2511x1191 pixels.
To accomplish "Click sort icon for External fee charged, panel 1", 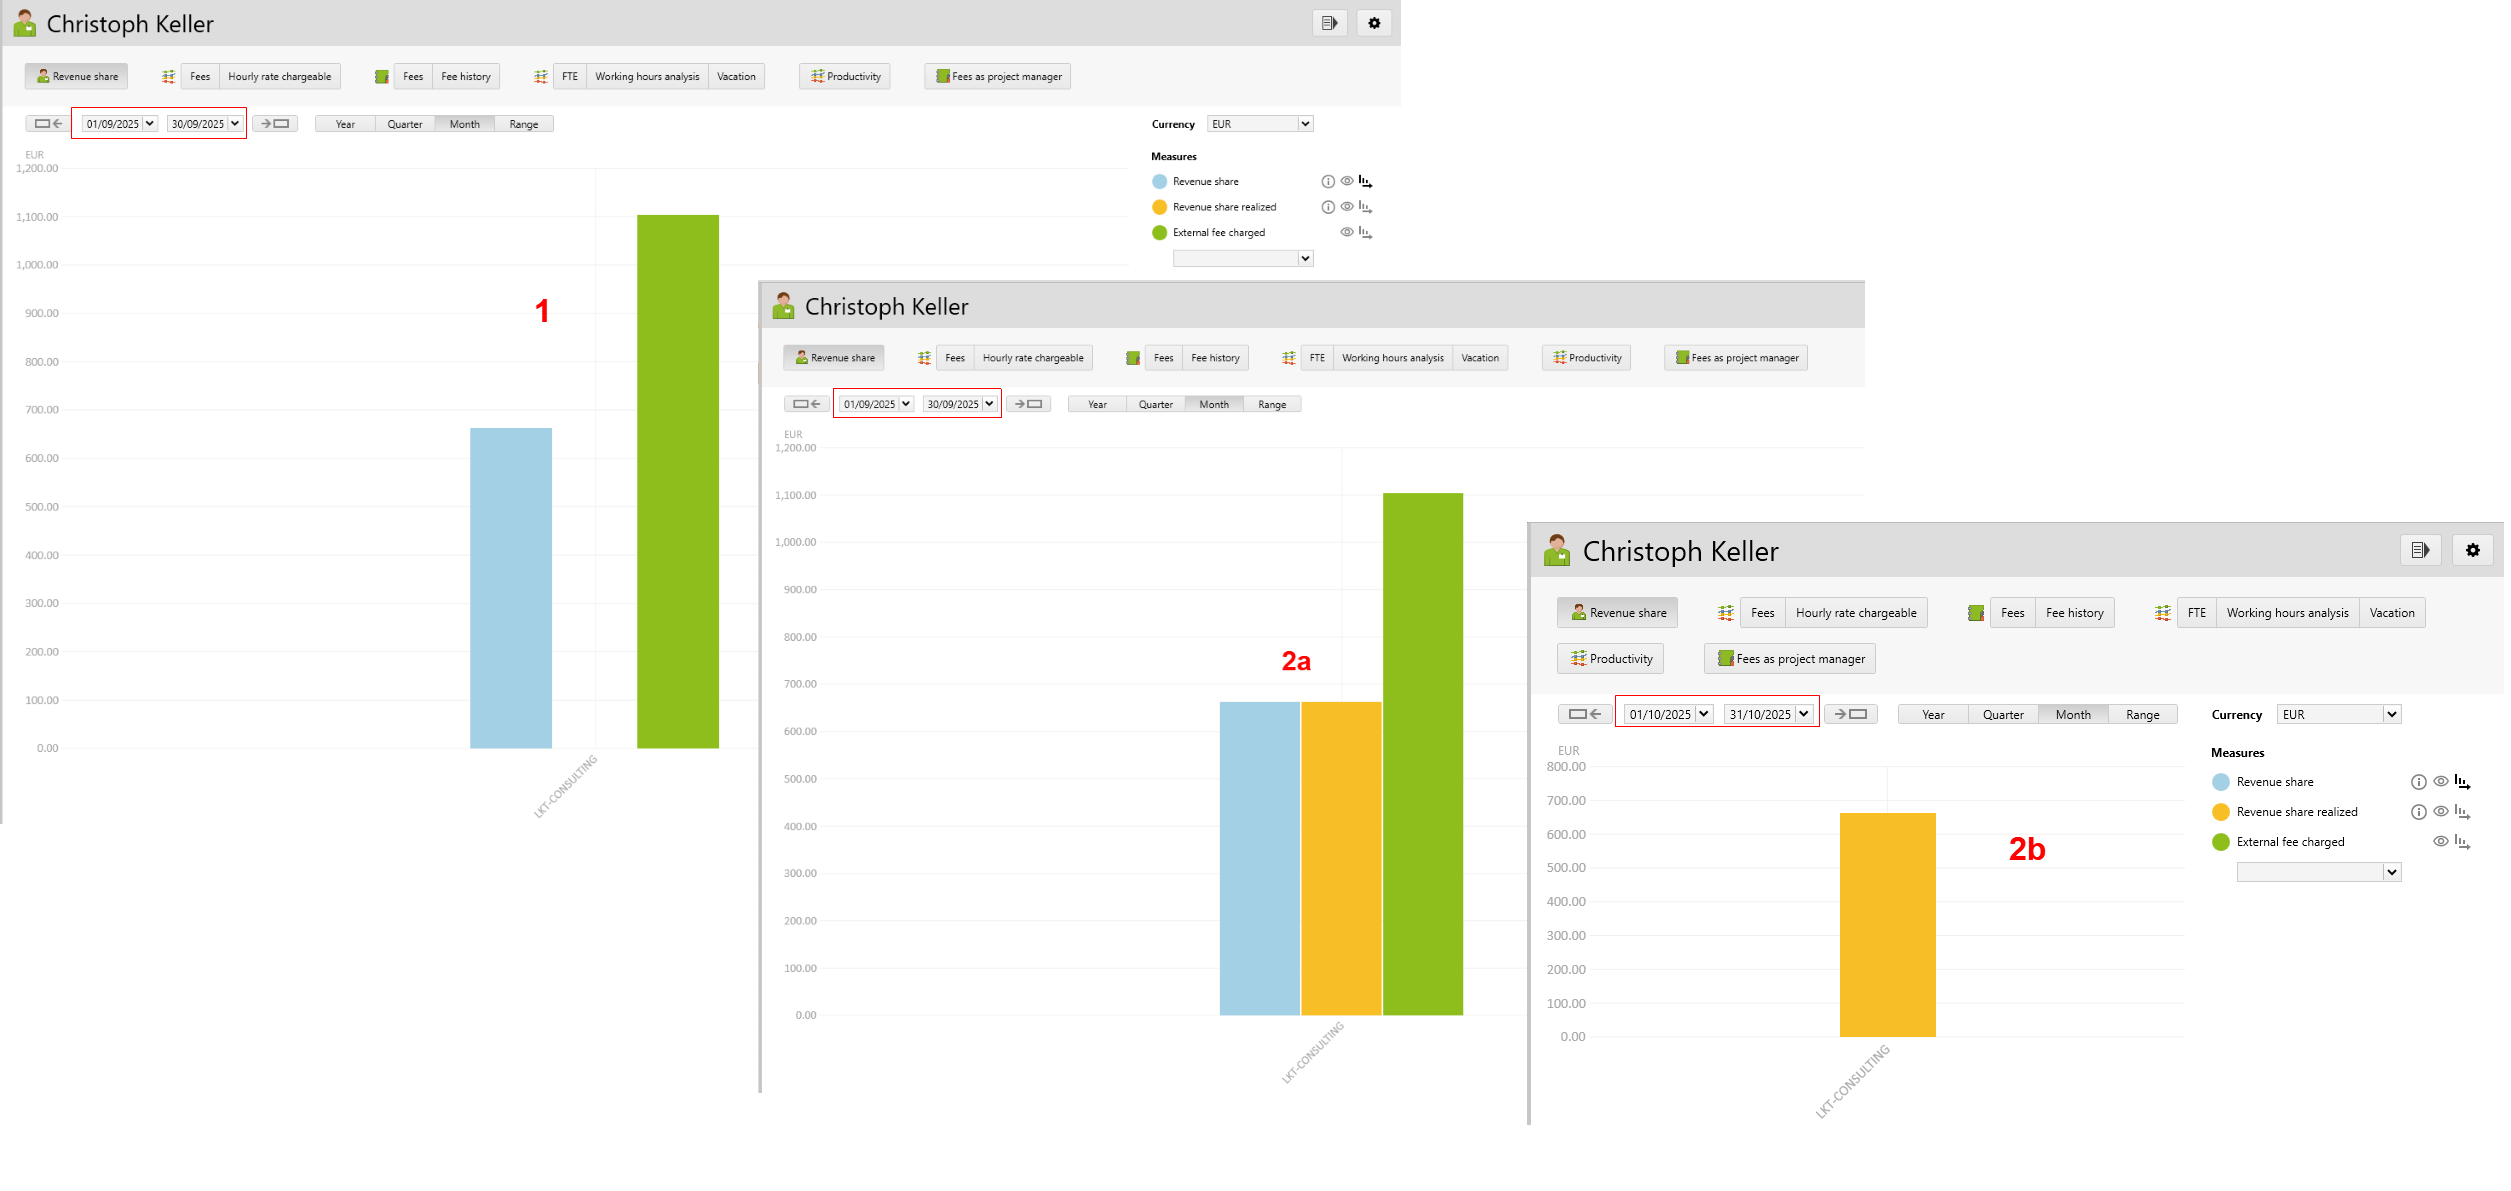I will (x=1365, y=233).
